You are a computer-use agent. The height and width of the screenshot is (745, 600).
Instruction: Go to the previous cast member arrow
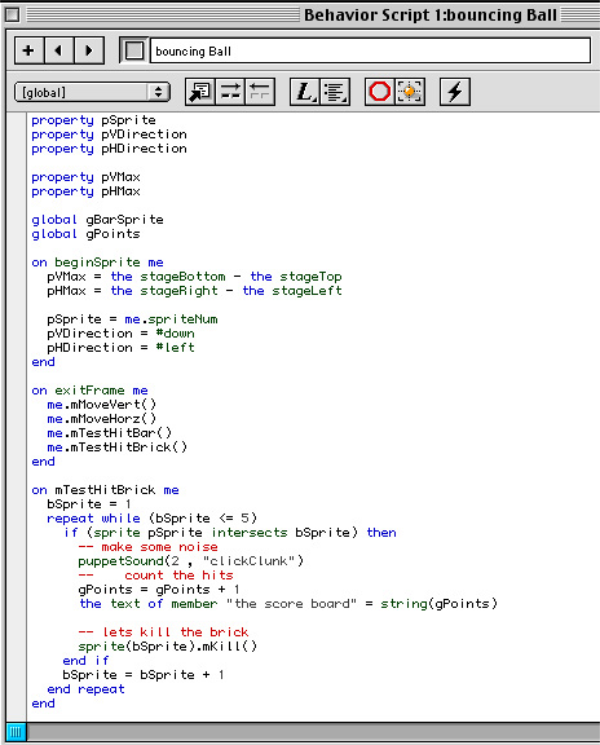point(58,50)
